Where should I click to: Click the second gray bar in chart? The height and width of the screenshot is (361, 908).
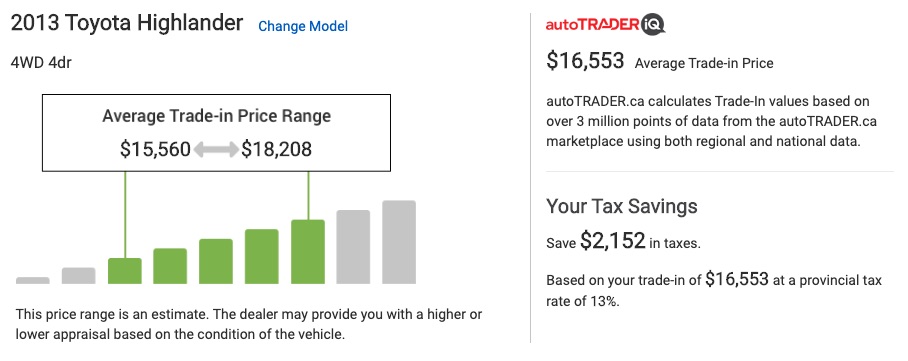pyautogui.click(x=78, y=276)
